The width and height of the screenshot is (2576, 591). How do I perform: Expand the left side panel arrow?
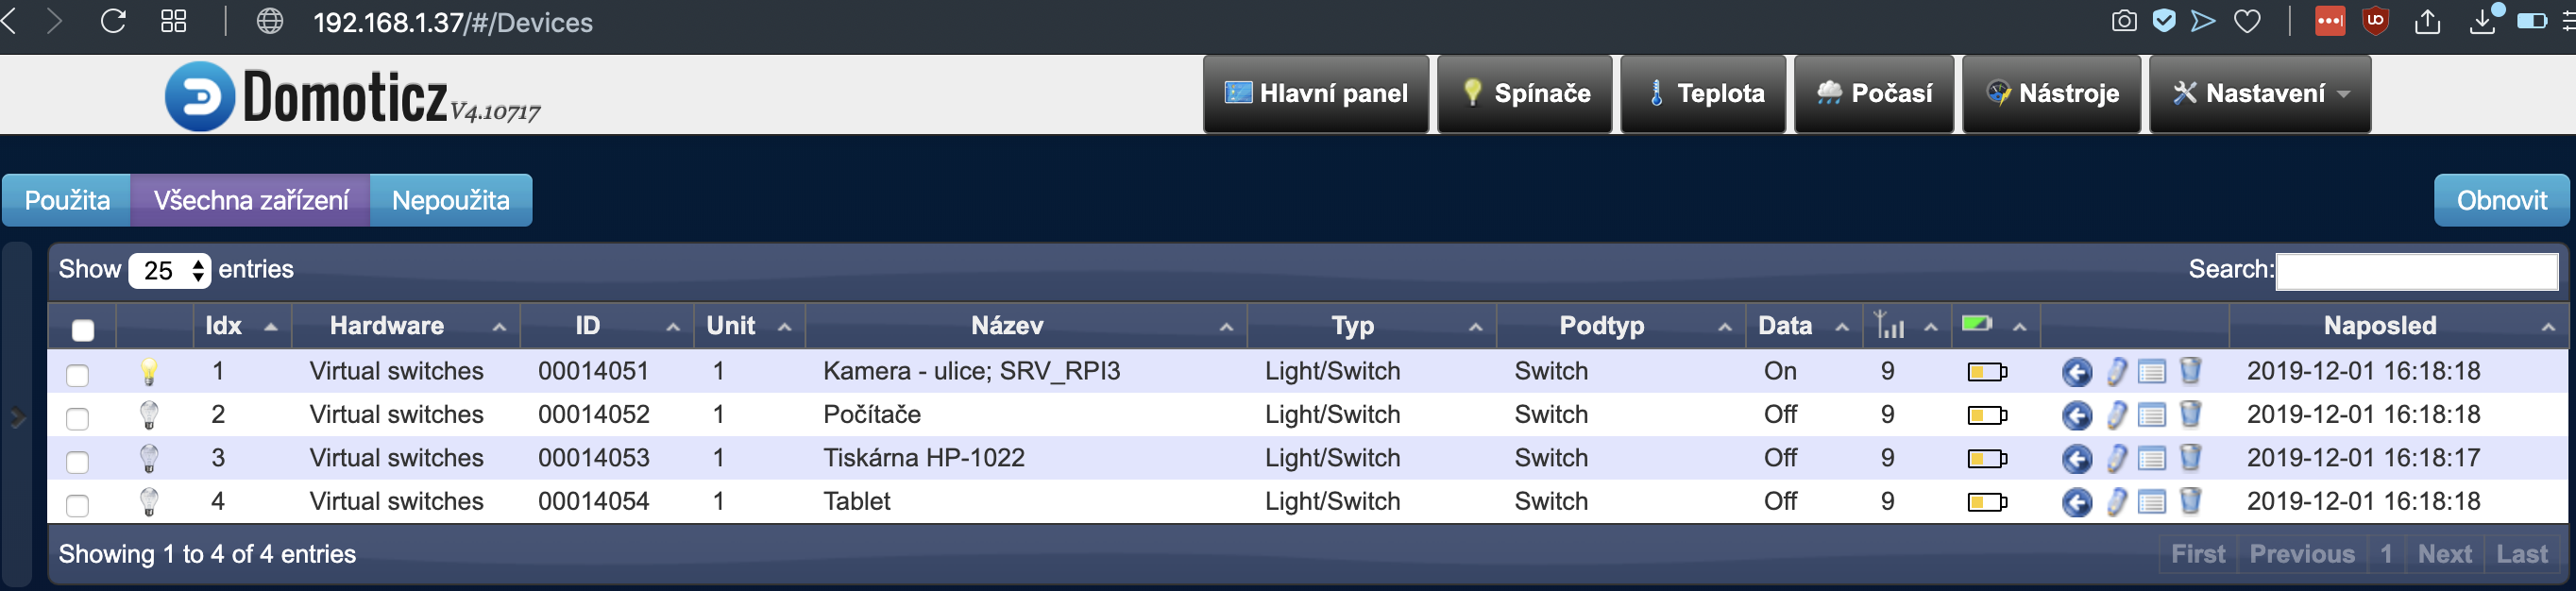tap(18, 417)
